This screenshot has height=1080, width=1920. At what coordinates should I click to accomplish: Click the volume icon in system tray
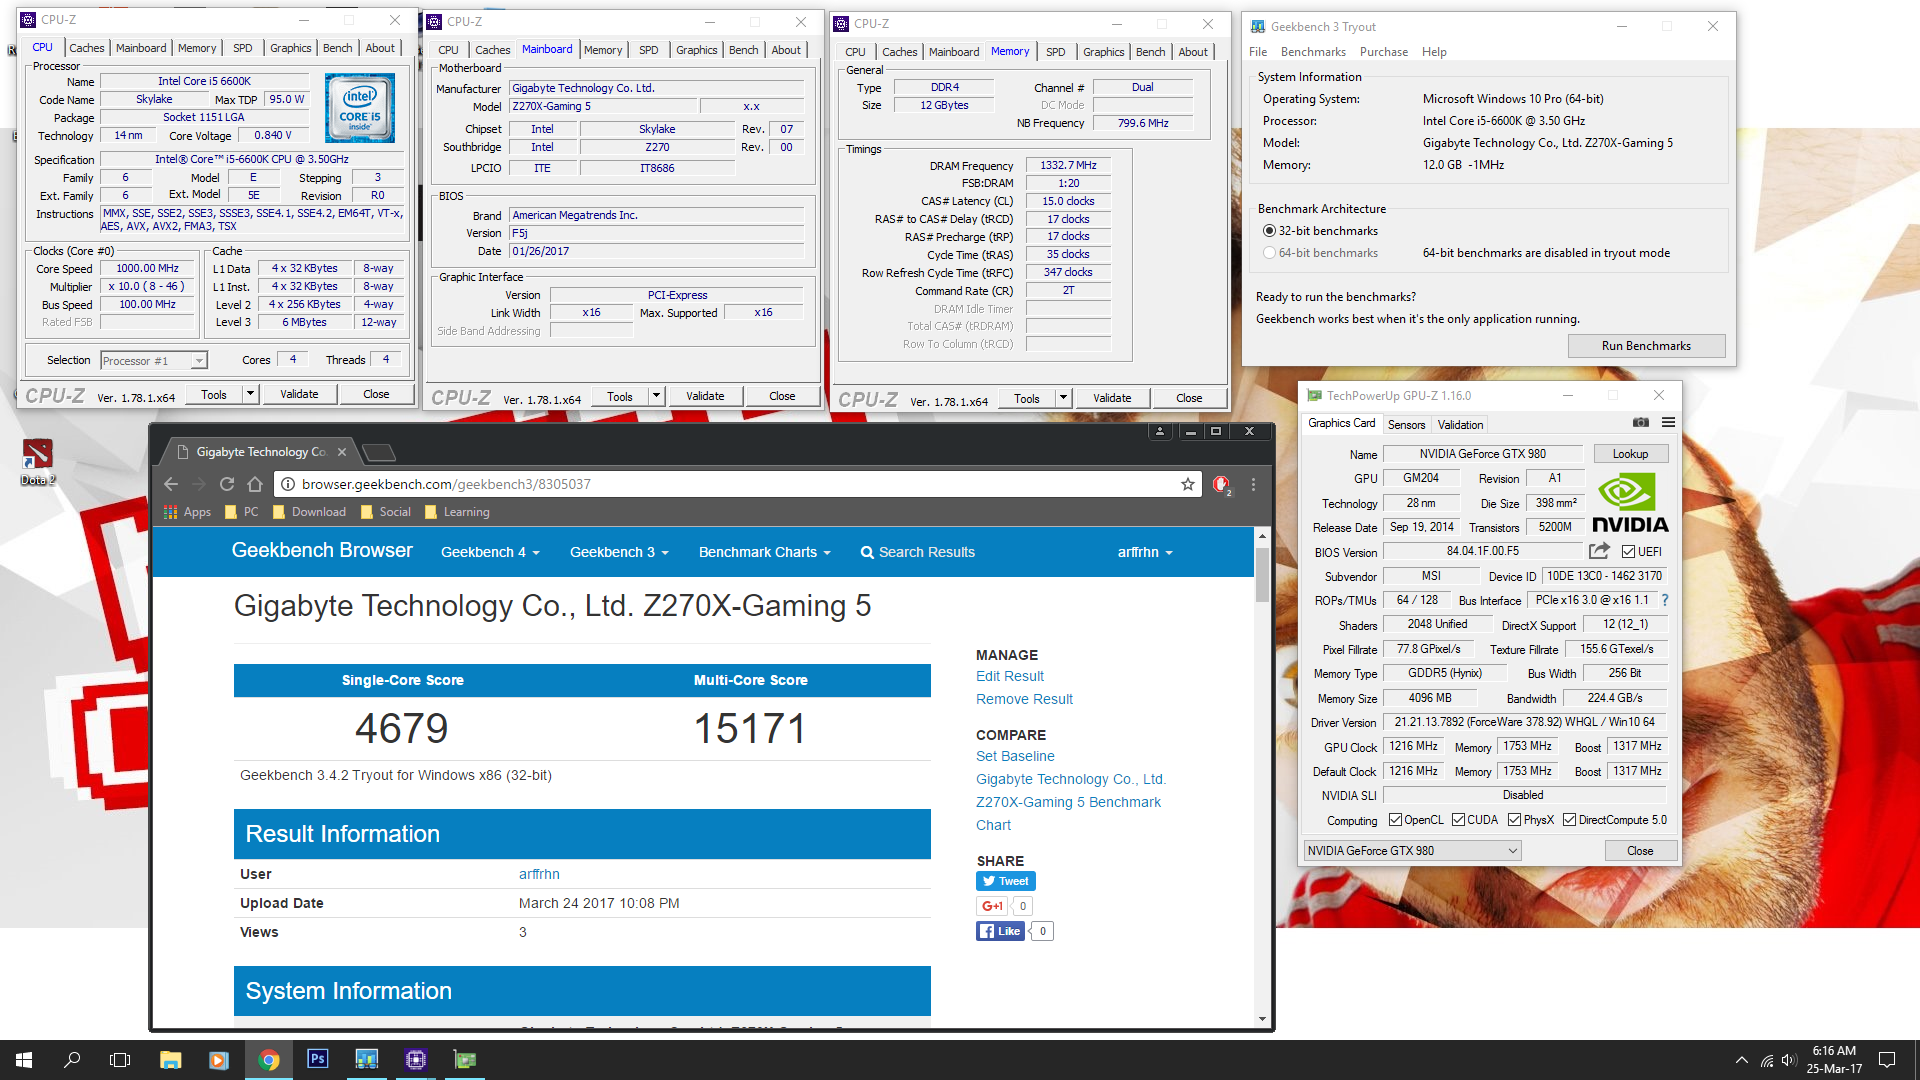click(x=1789, y=1060)
